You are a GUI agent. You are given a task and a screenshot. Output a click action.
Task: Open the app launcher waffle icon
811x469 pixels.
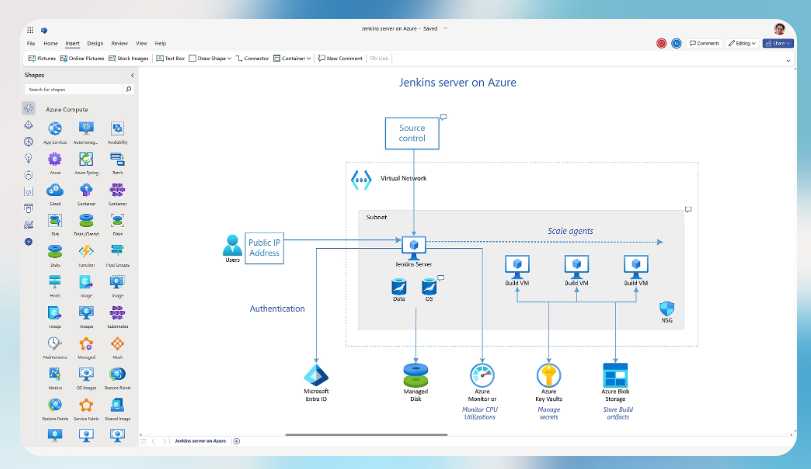click(x=31, y=31)
